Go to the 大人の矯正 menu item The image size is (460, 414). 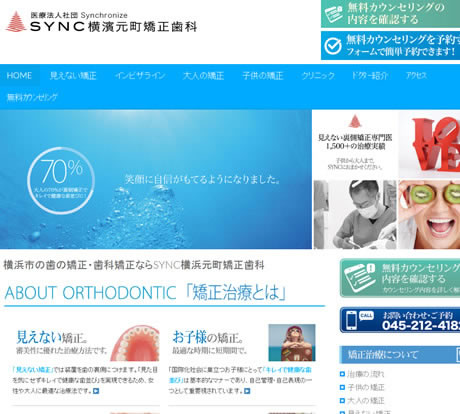(203, 76)
